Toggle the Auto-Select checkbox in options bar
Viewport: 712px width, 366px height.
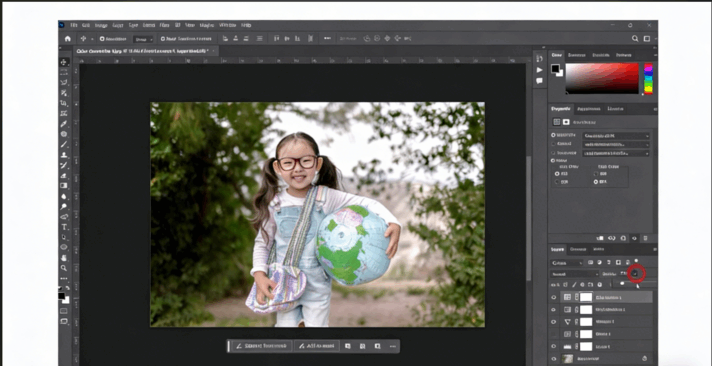(x=102, y=39)
